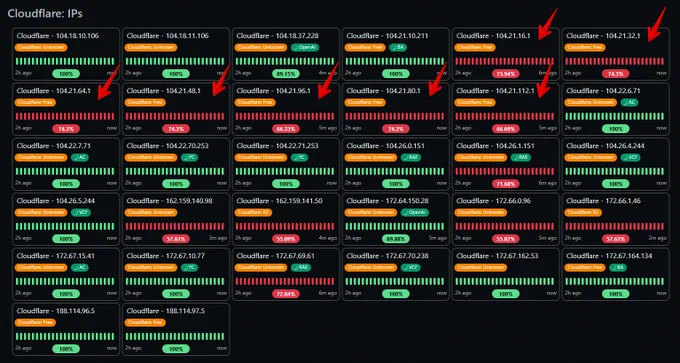Click the Cloudflare: Free badge on 104.21.64.1
The height and width of the screenshot is (363, 680).
point(35,102)
